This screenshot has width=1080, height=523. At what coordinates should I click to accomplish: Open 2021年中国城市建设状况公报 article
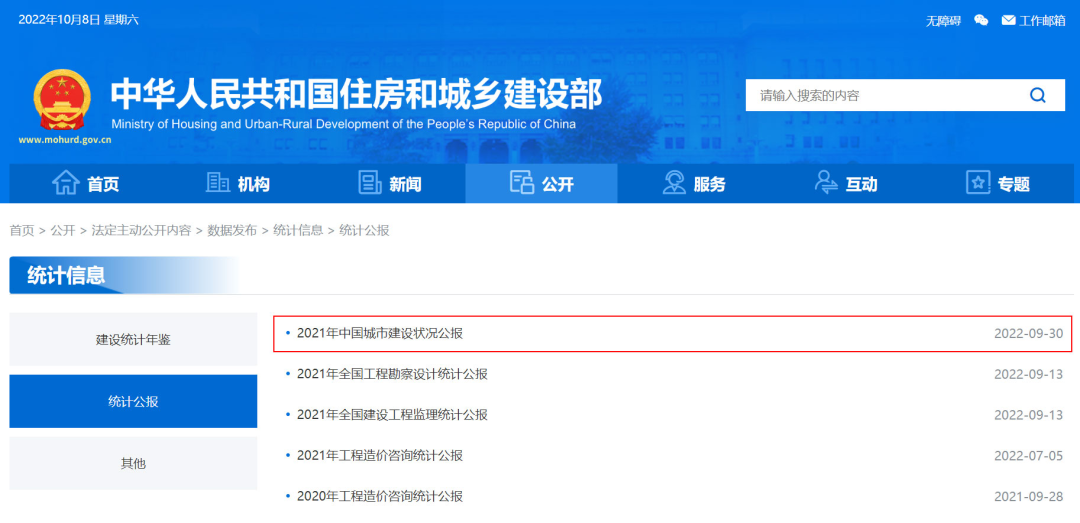point(380,333)
